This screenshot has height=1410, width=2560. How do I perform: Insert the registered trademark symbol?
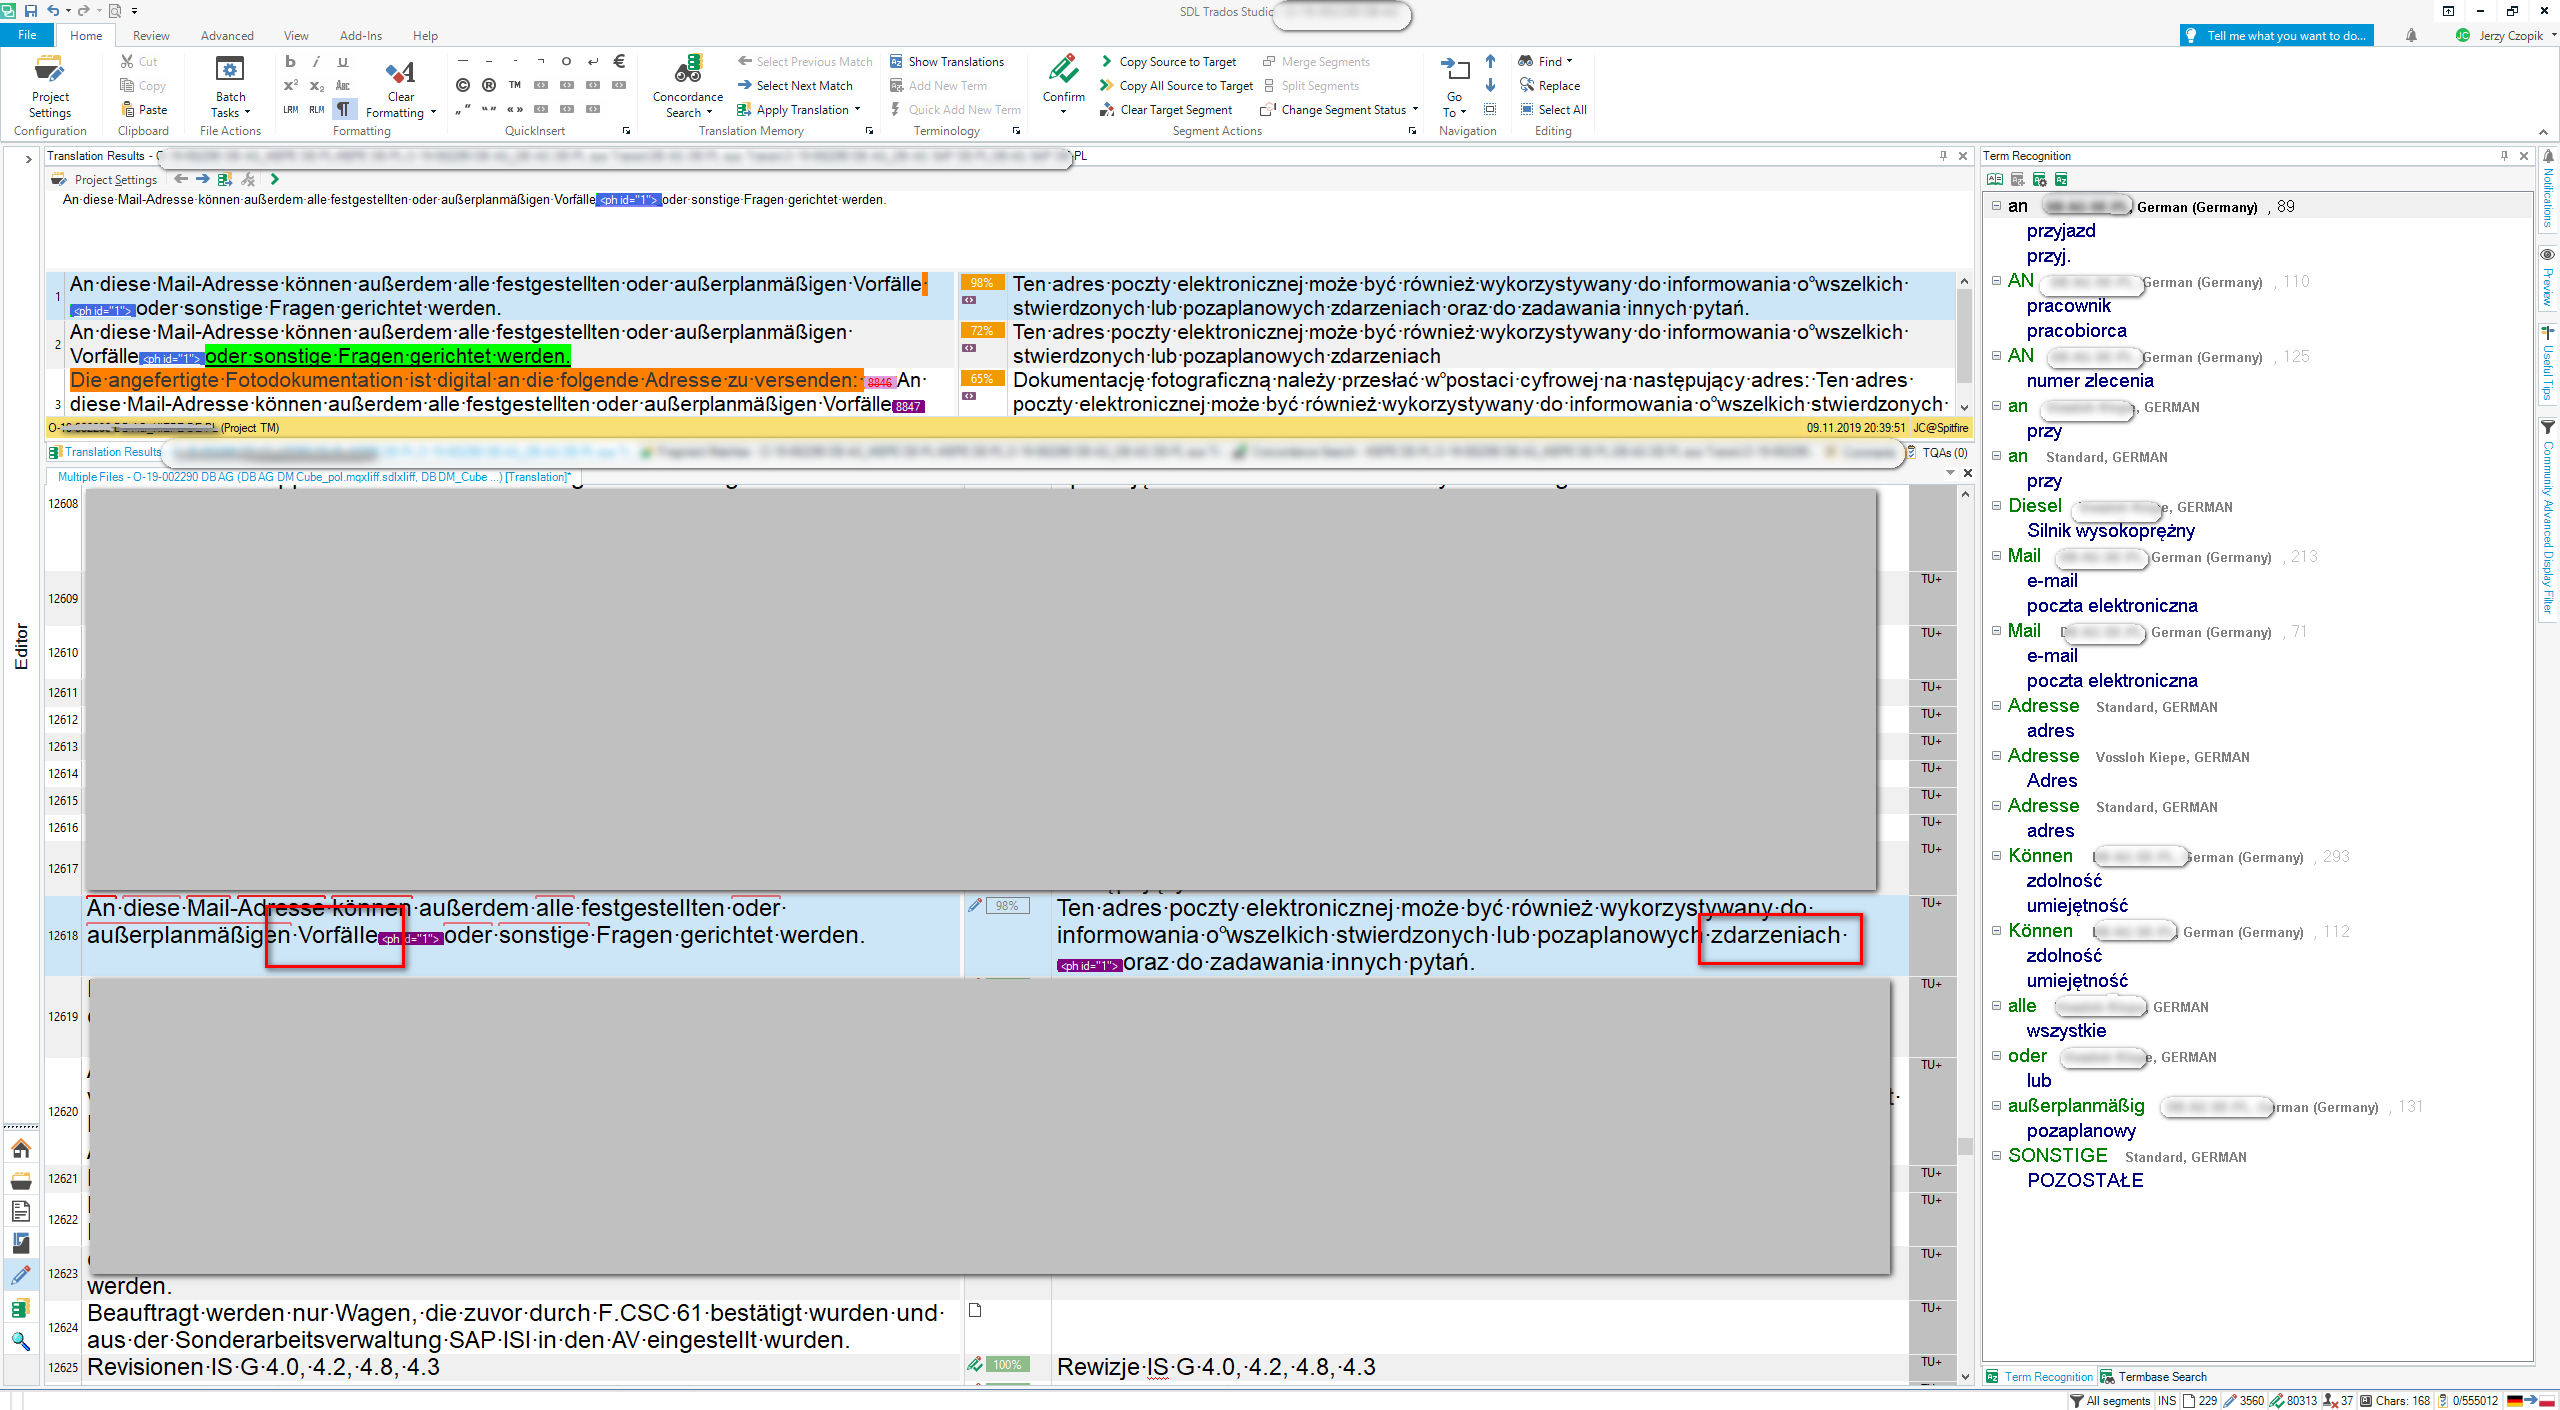(489, 85)
